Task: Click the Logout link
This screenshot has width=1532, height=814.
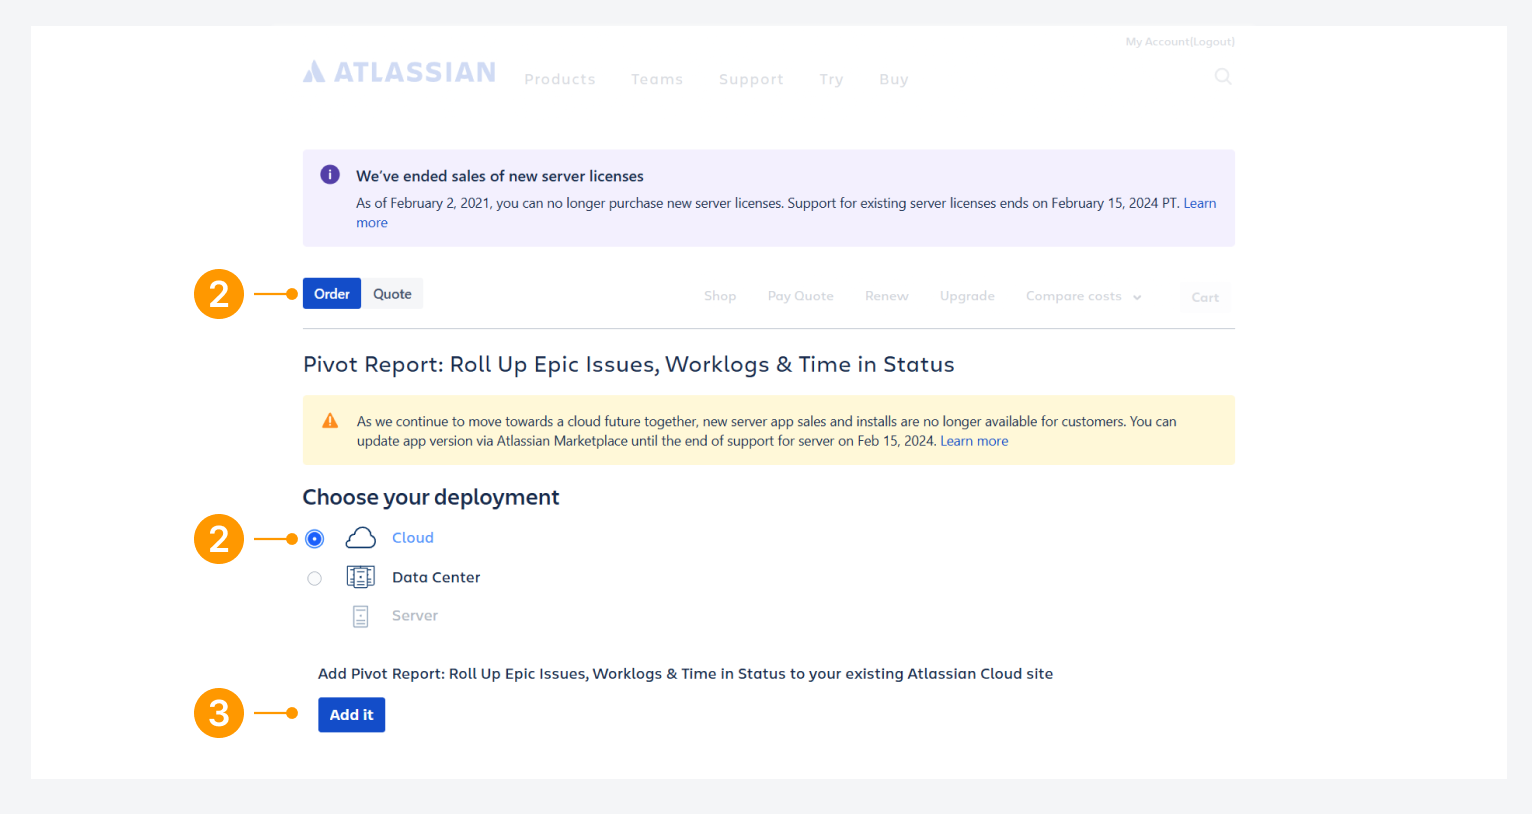Action: point(1212,42)
